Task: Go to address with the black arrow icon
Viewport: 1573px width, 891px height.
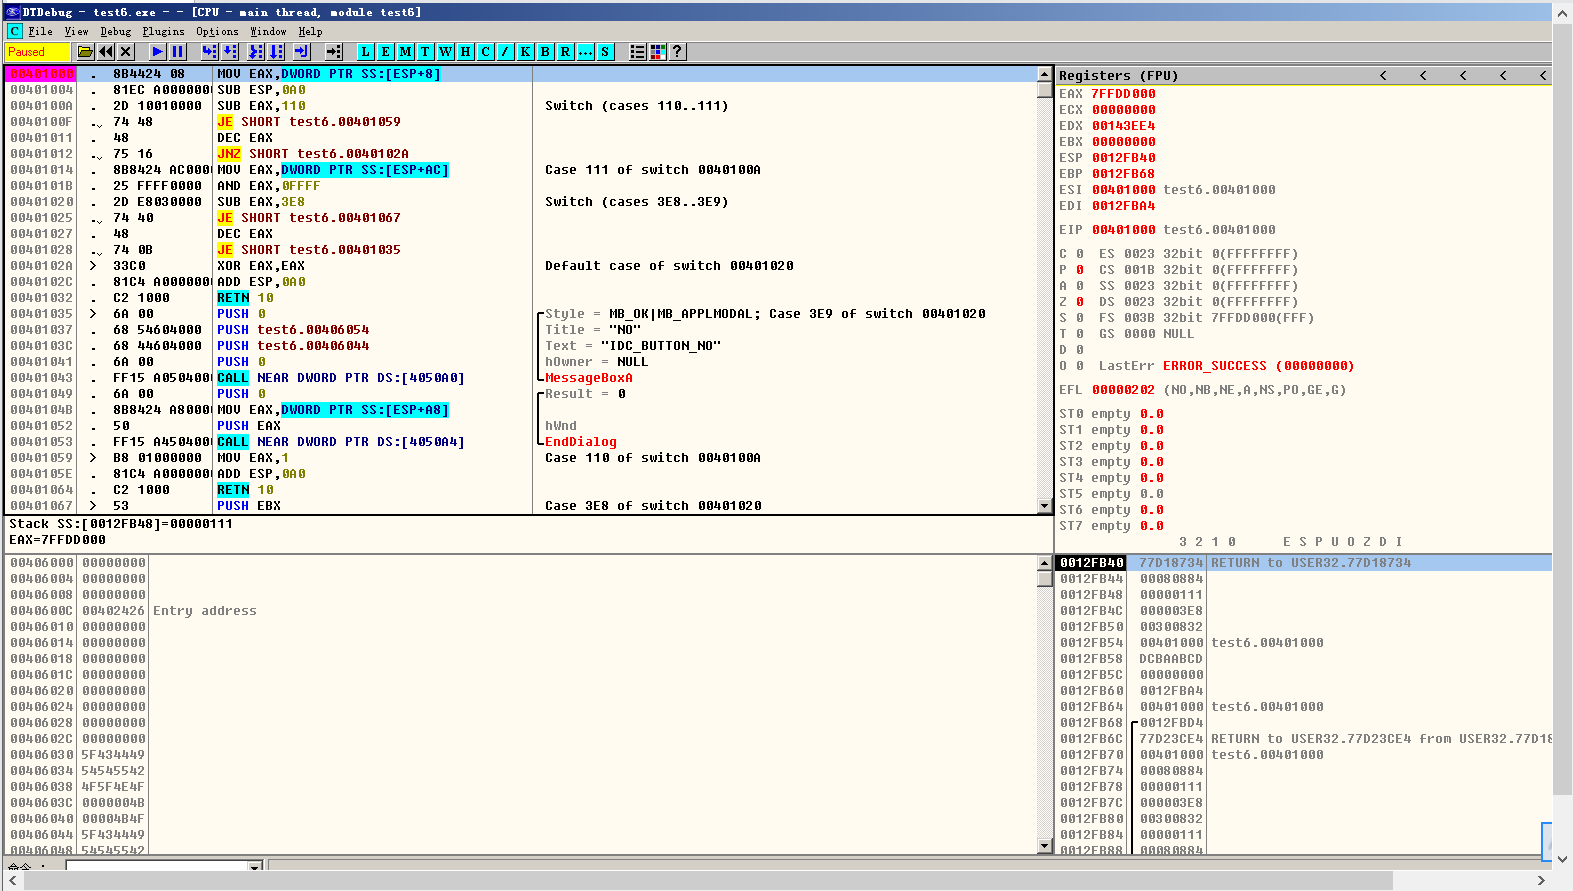Action: (334, 52)
